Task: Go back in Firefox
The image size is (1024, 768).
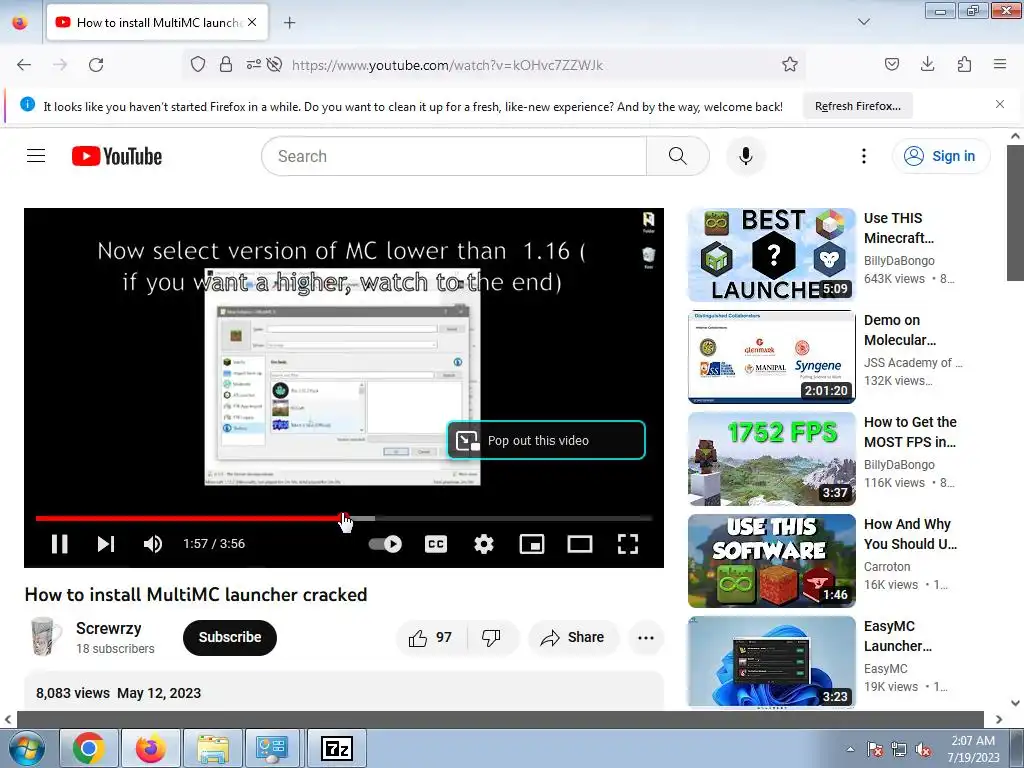Action: [x=24, y=65]
